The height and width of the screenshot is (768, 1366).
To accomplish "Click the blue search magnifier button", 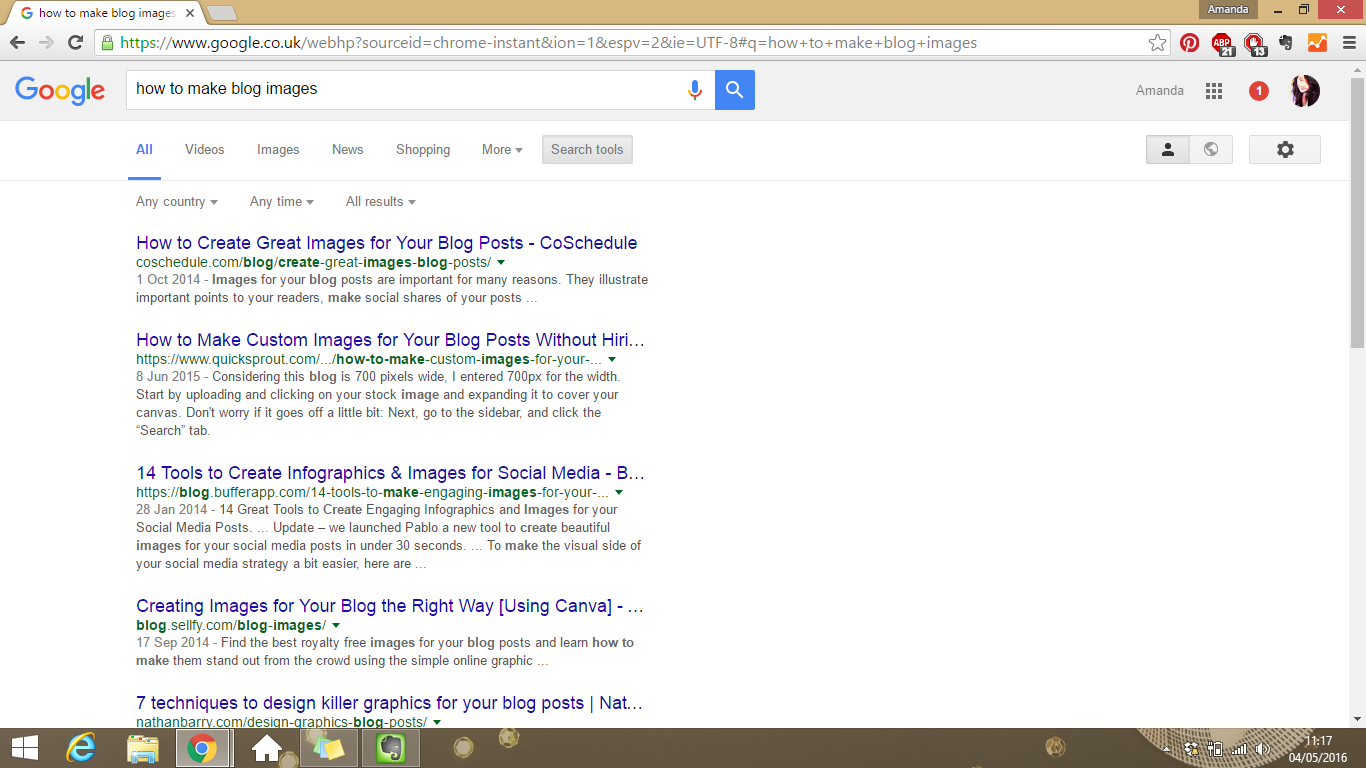I will pyautogui.click(x=735, y=90).
